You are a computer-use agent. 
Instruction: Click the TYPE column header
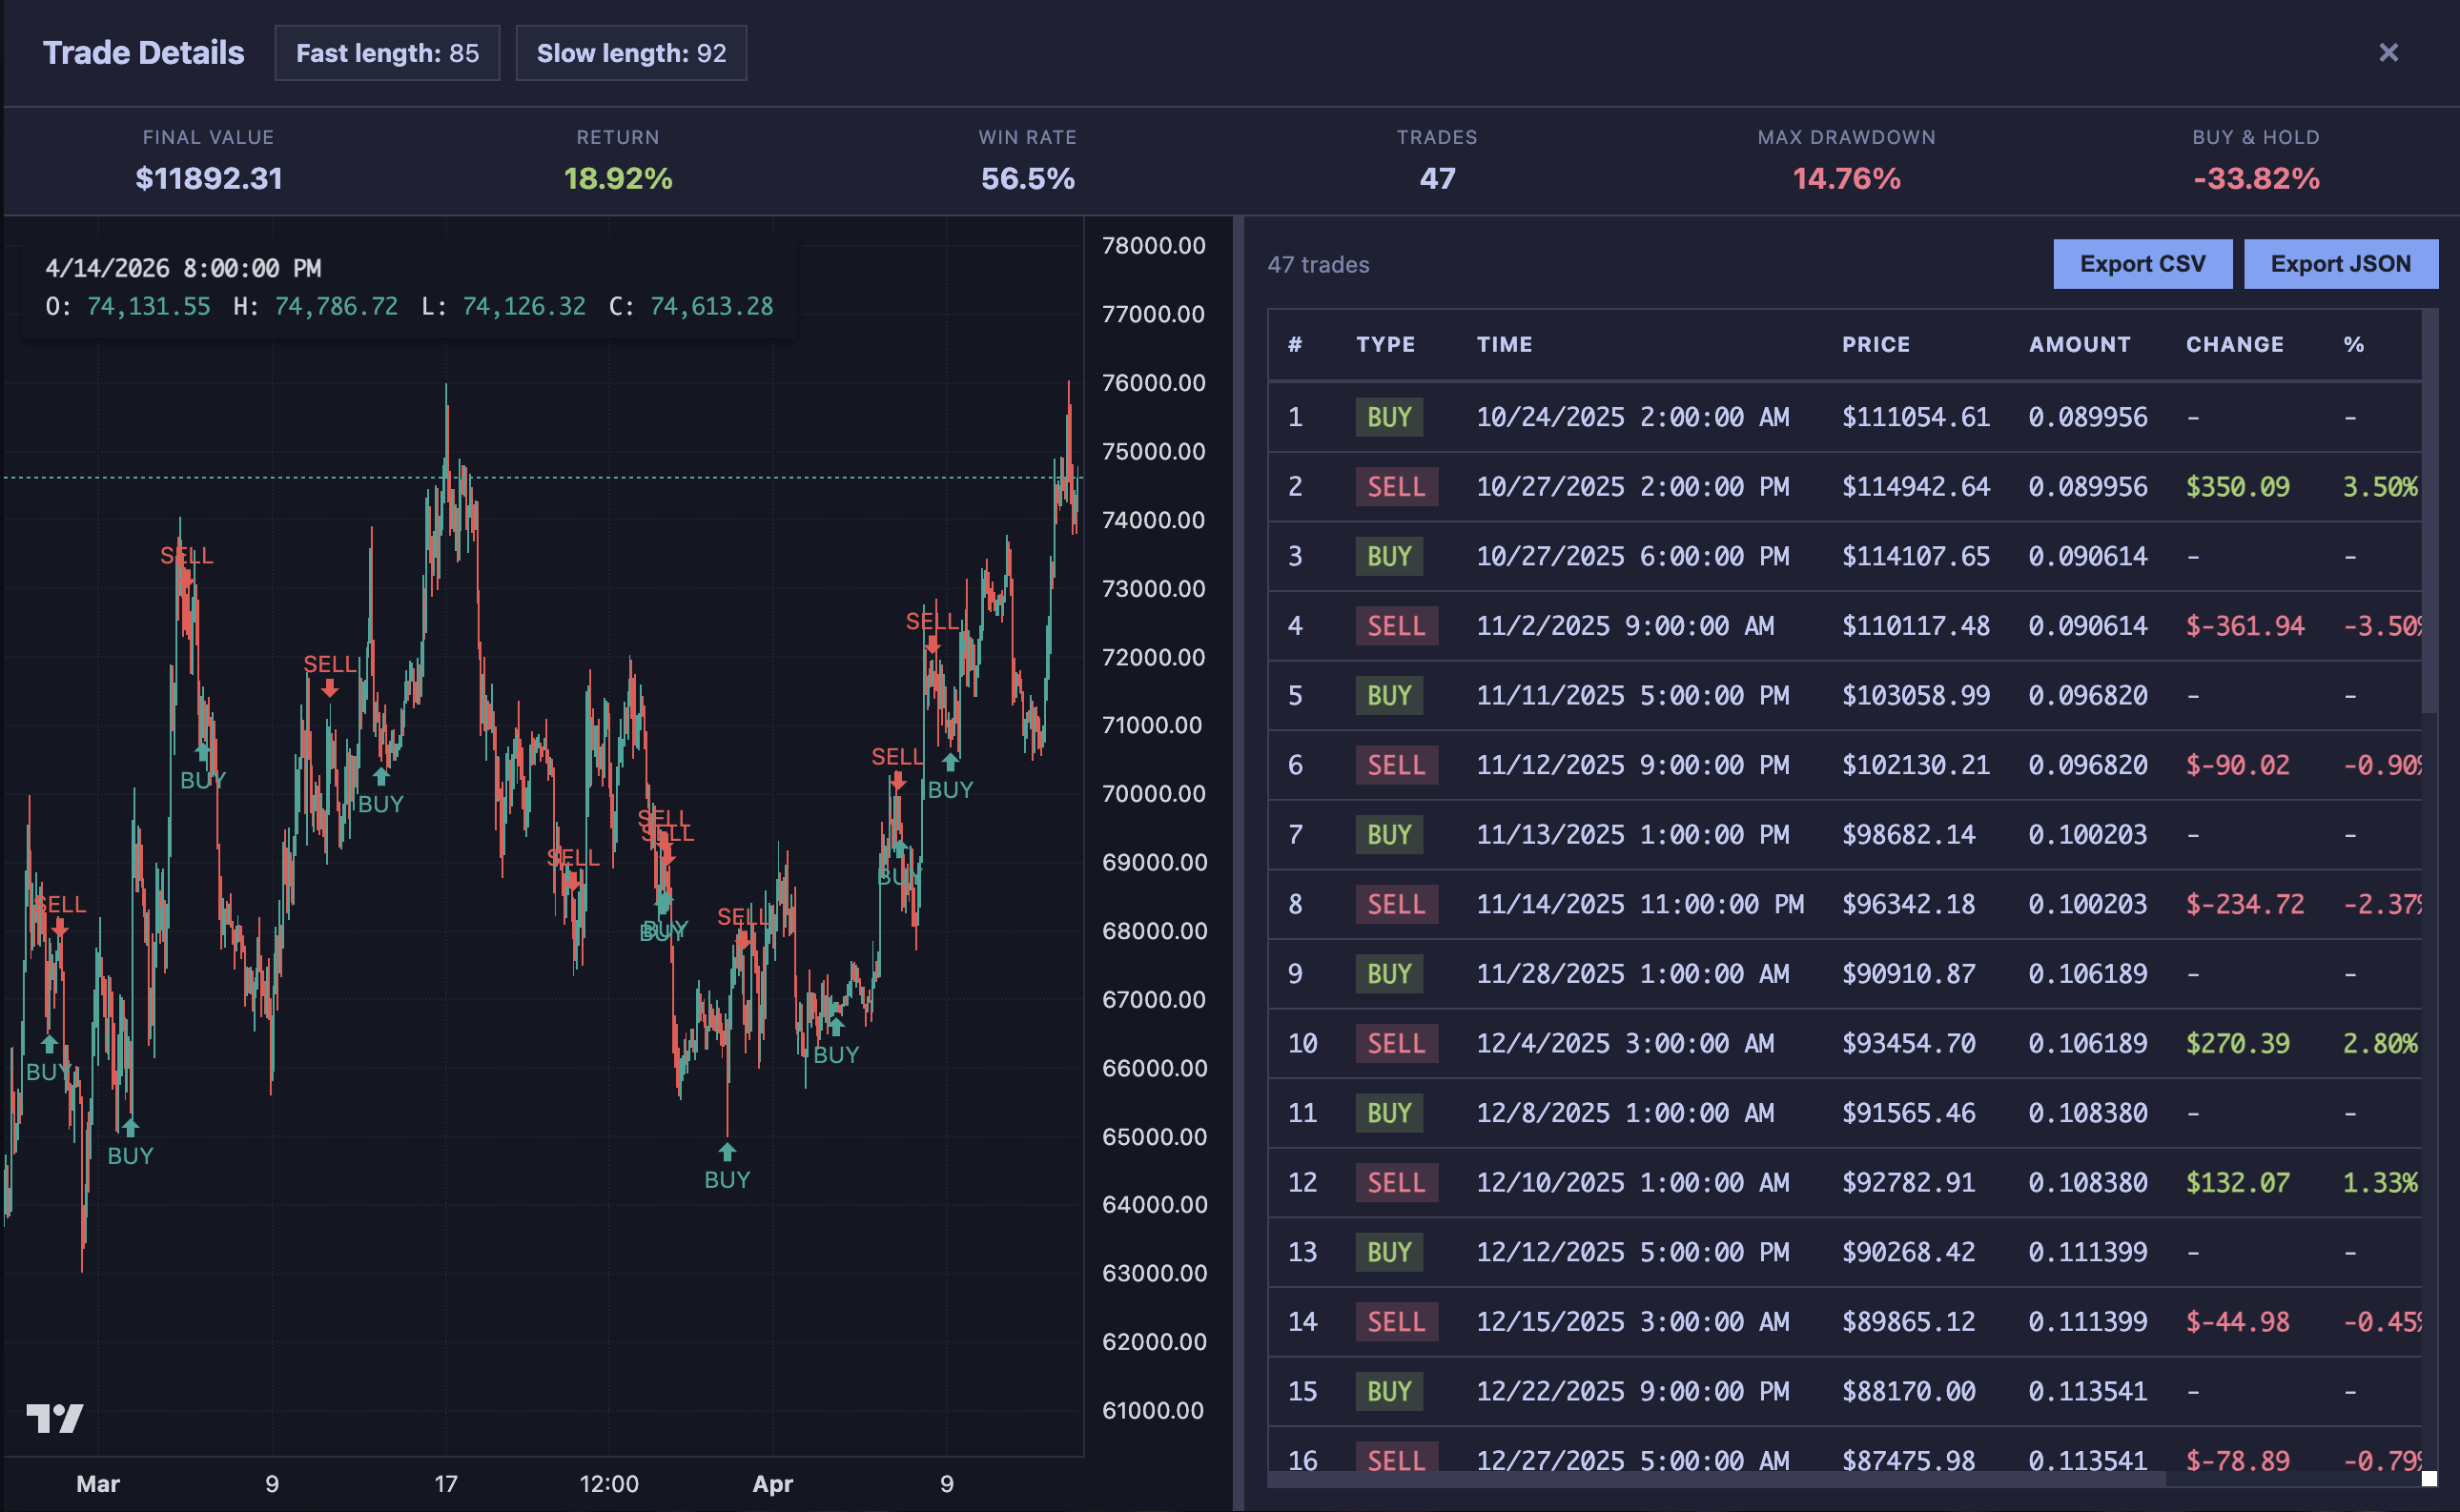pos(1386,344)
